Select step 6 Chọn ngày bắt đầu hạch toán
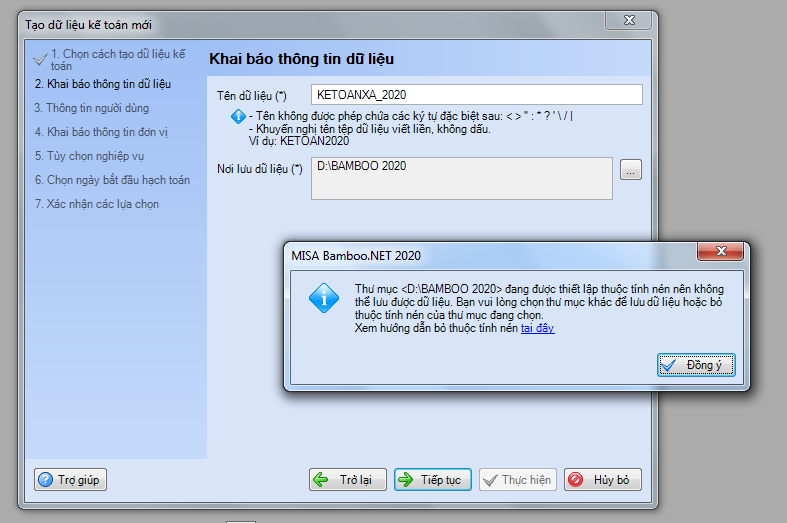 pos(112,180)
